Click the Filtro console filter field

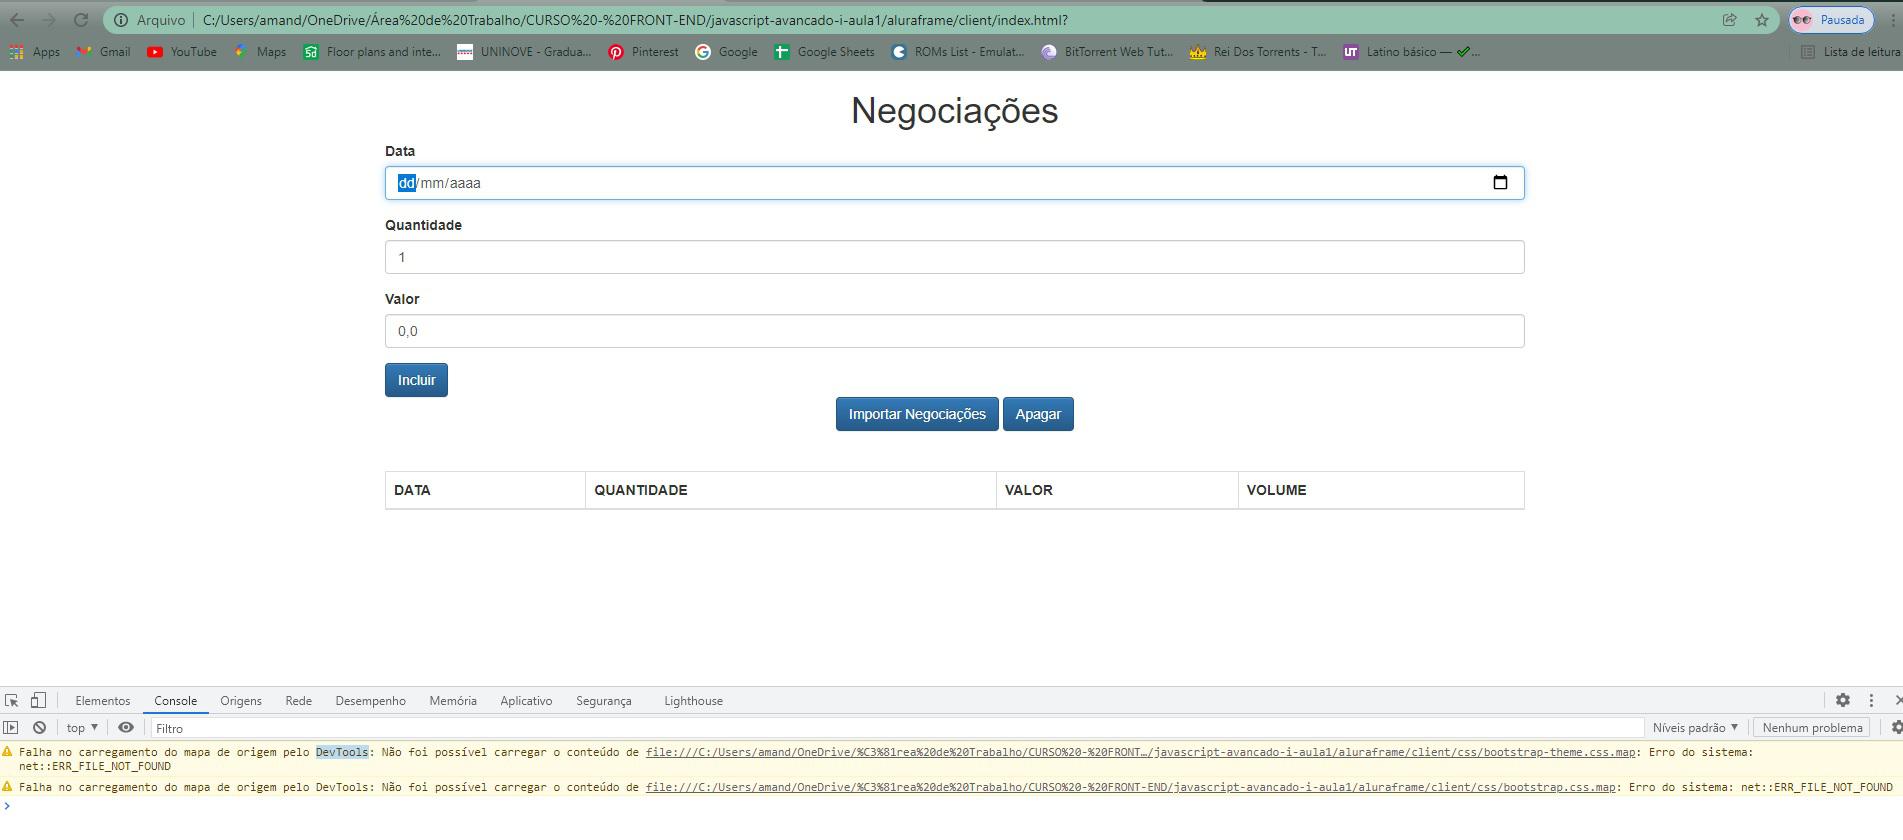point(897,728)
